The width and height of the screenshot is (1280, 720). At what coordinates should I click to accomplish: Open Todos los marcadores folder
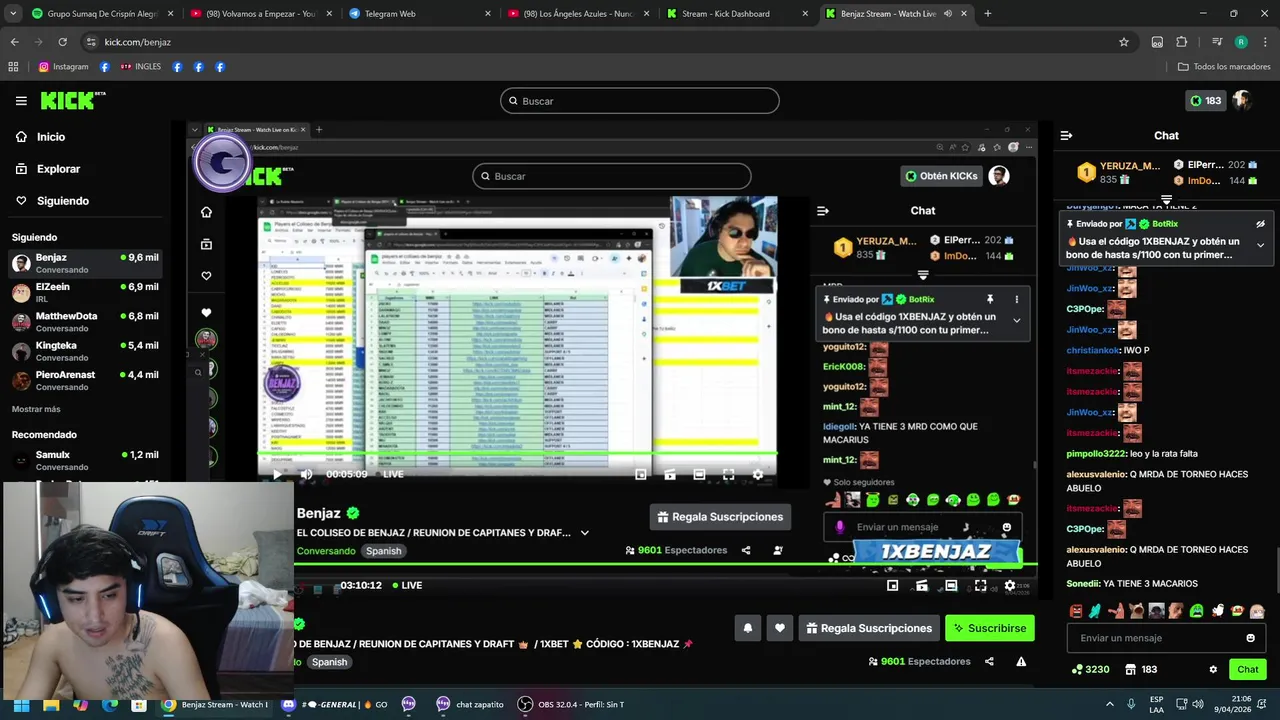pyautogui.click(x=1224, y=67)
